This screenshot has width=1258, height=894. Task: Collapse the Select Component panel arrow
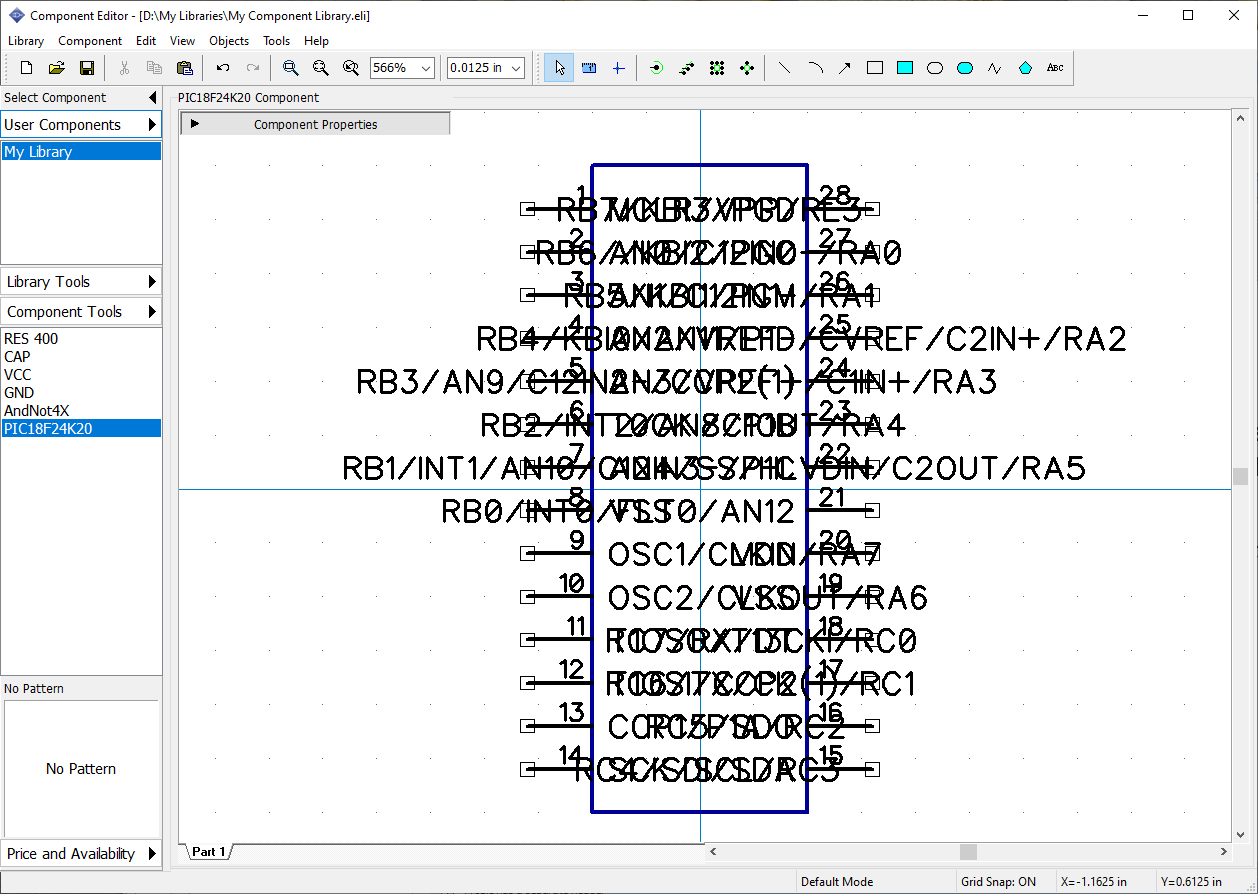point(152,97)
